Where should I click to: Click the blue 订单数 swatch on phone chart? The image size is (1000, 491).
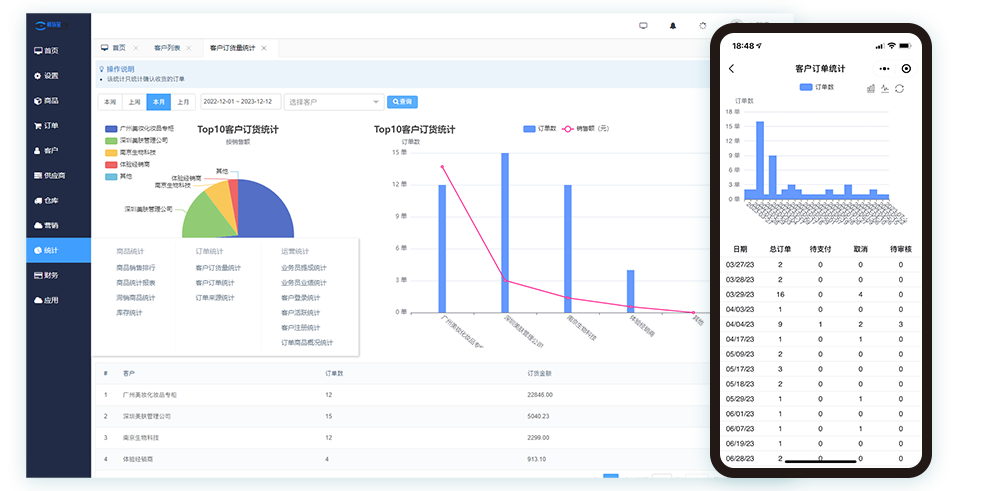807,88
